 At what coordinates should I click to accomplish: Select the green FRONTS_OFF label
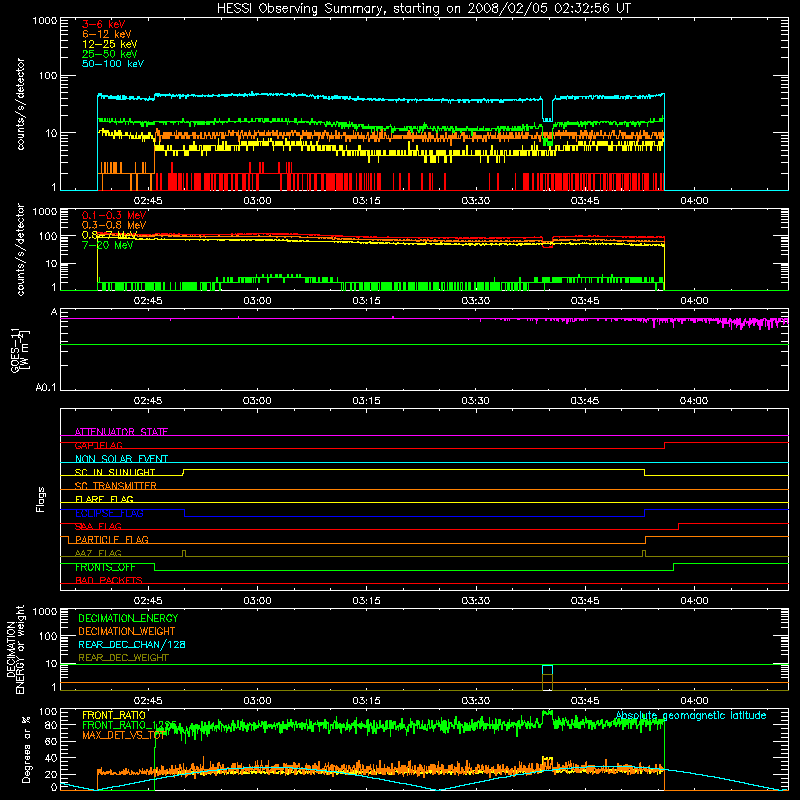105,567
